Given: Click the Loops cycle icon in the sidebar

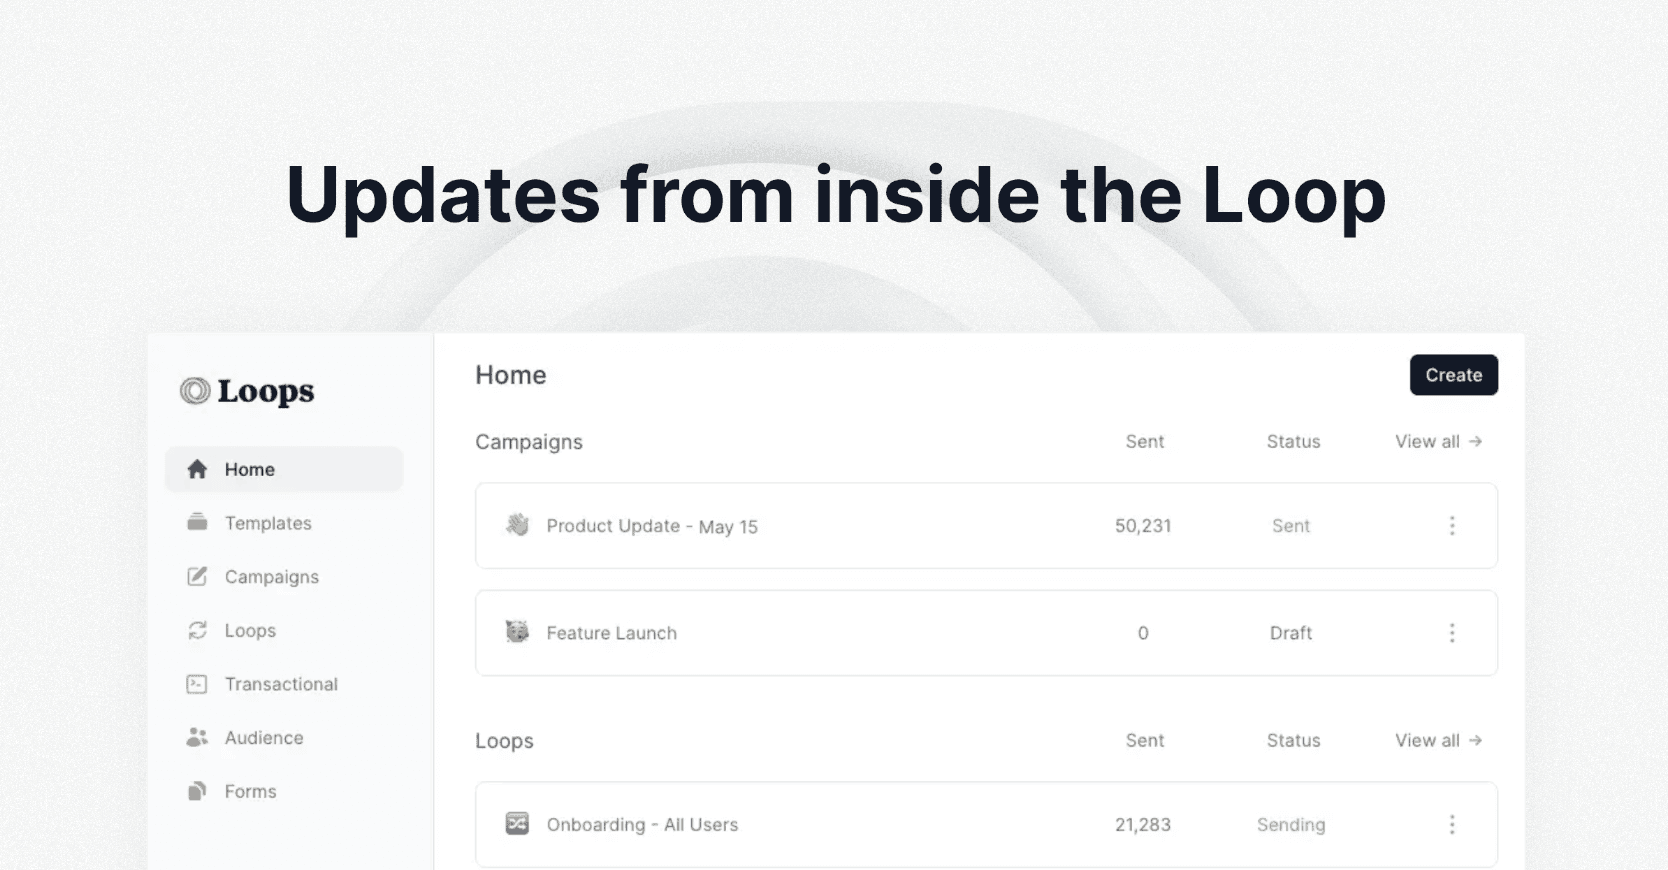Looking at the screenshot, I should tap(197, 630).
